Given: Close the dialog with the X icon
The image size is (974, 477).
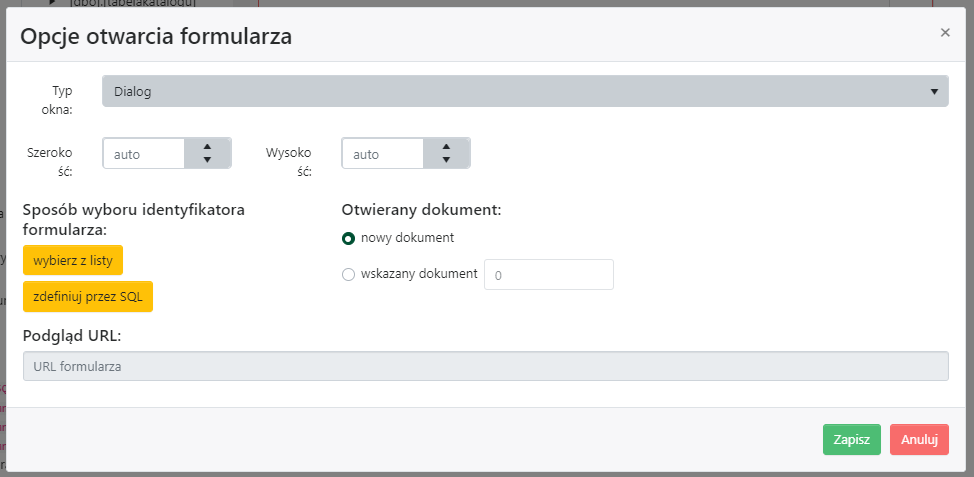Looking at the screenshot, I should [945, 33].
